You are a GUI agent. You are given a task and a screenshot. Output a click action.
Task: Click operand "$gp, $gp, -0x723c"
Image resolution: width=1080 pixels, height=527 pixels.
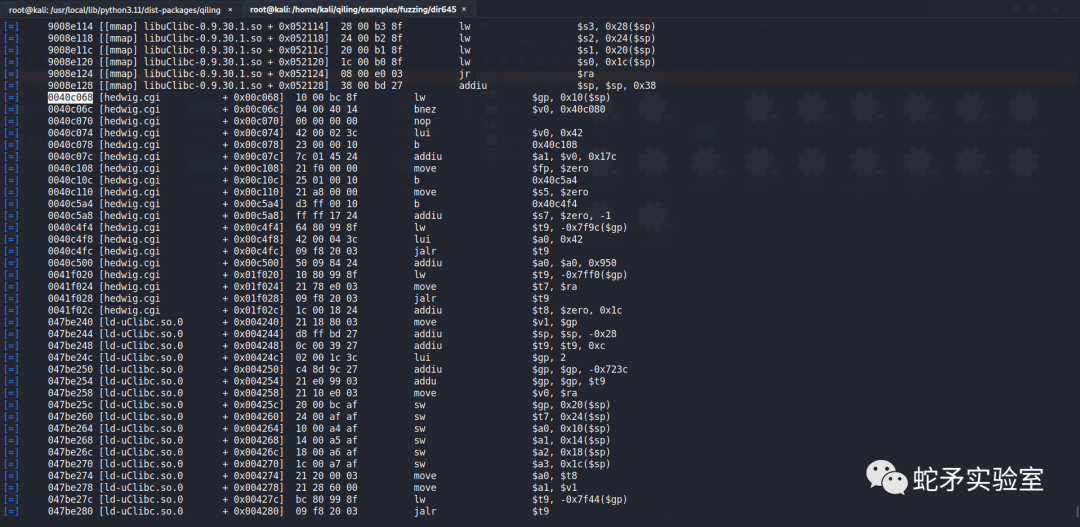[x=580, y=370]
